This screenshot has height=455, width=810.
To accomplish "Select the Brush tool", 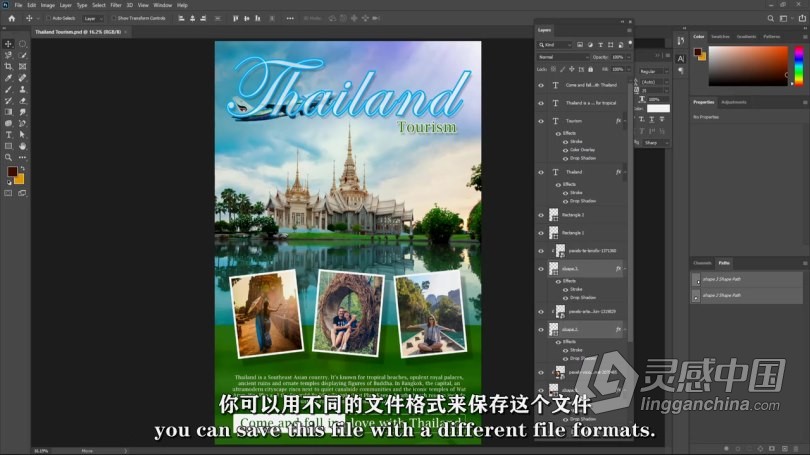I will click(x=8, y=89).
